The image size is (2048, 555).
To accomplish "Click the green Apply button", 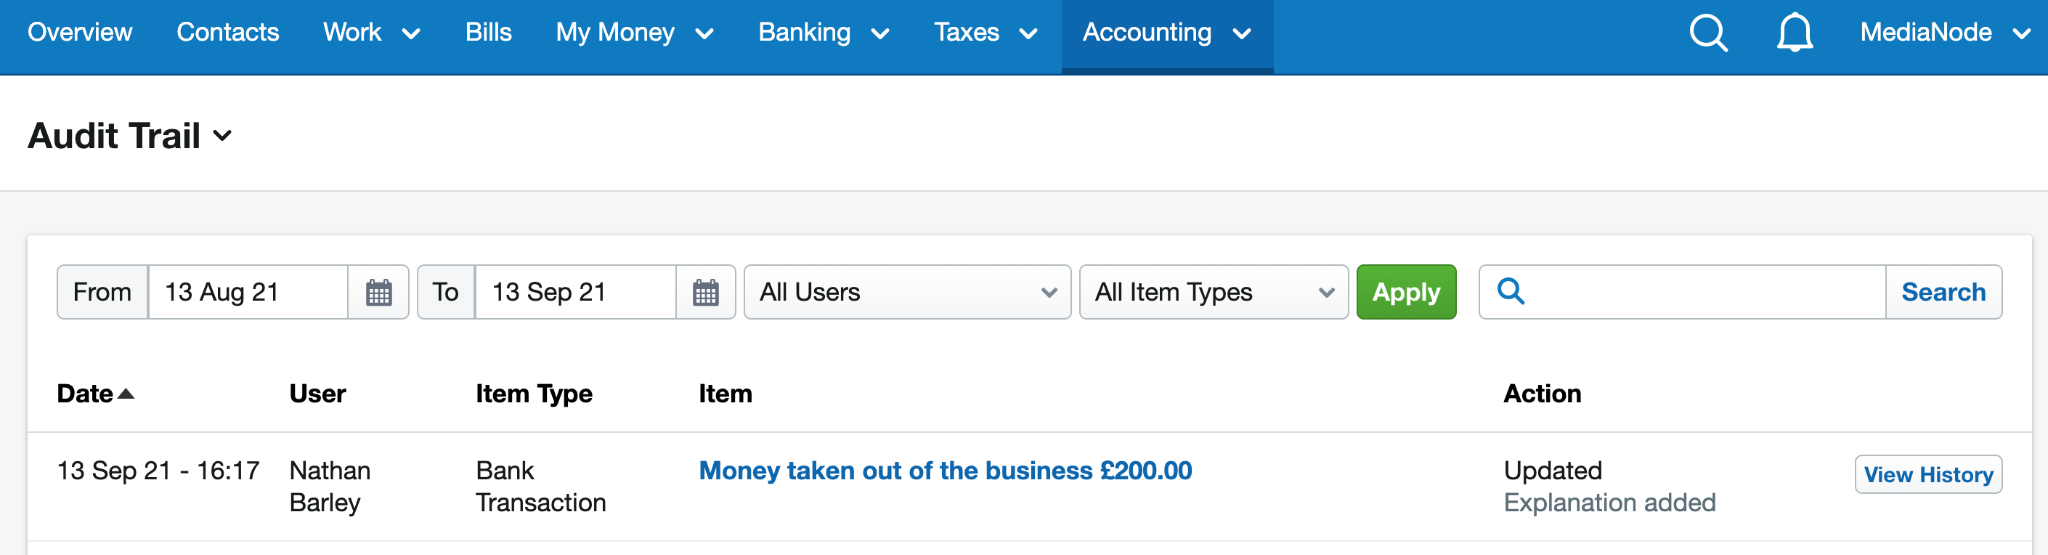I will [1406, 292].
